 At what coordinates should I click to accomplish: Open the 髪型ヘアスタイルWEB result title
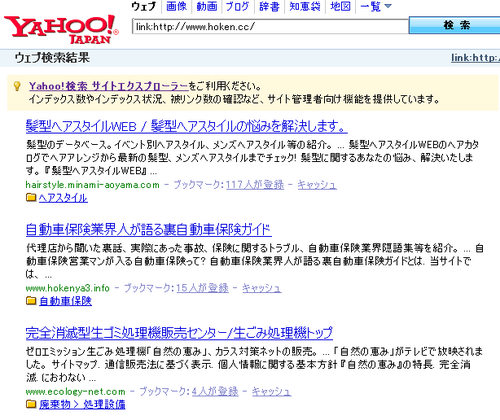pos(187,127)
